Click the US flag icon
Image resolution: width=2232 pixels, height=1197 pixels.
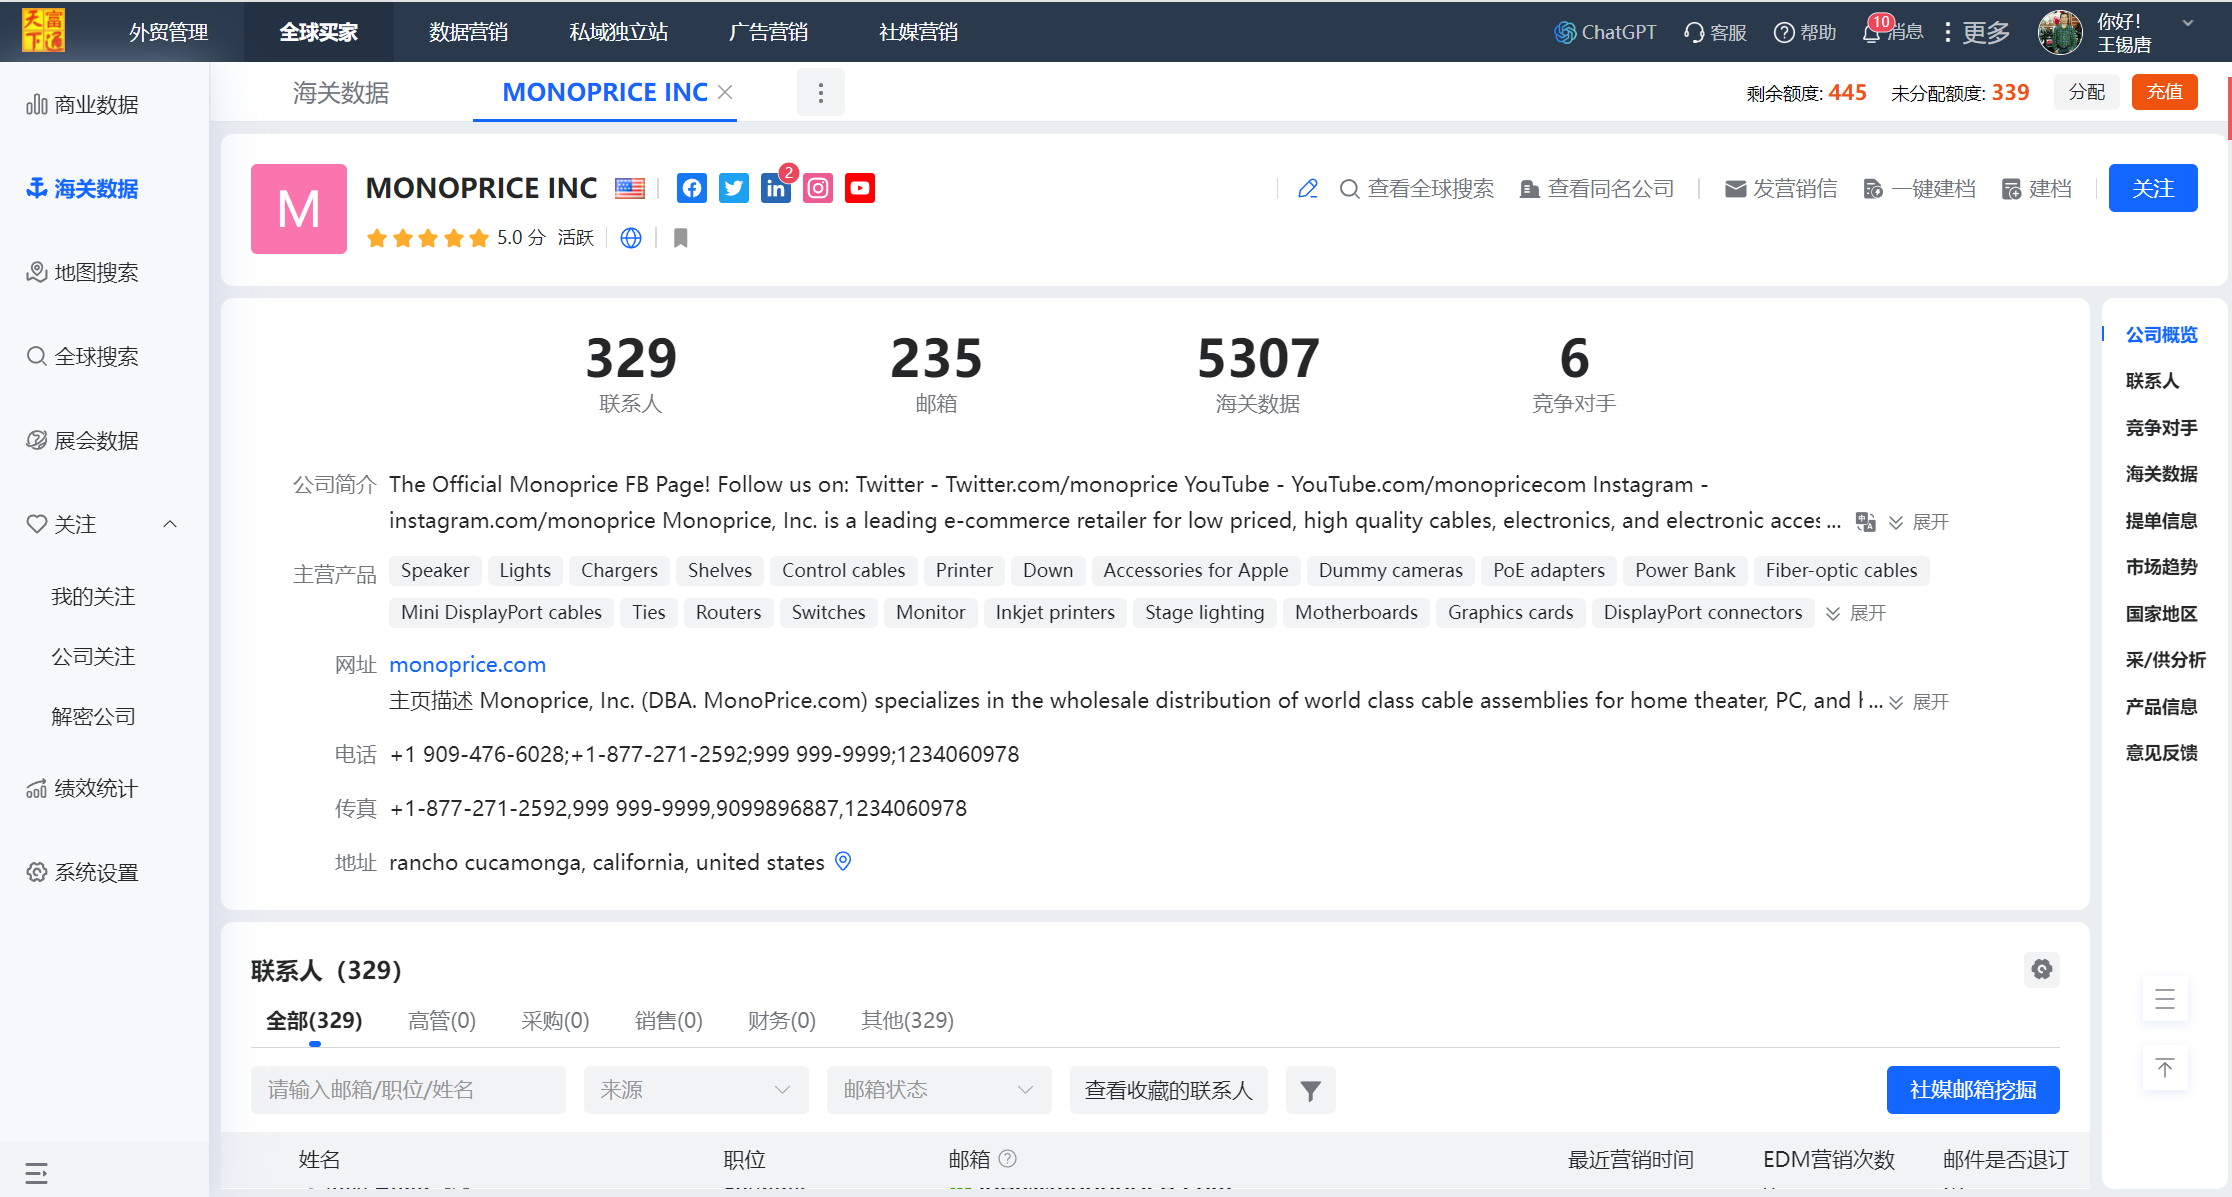click(630, 188)
